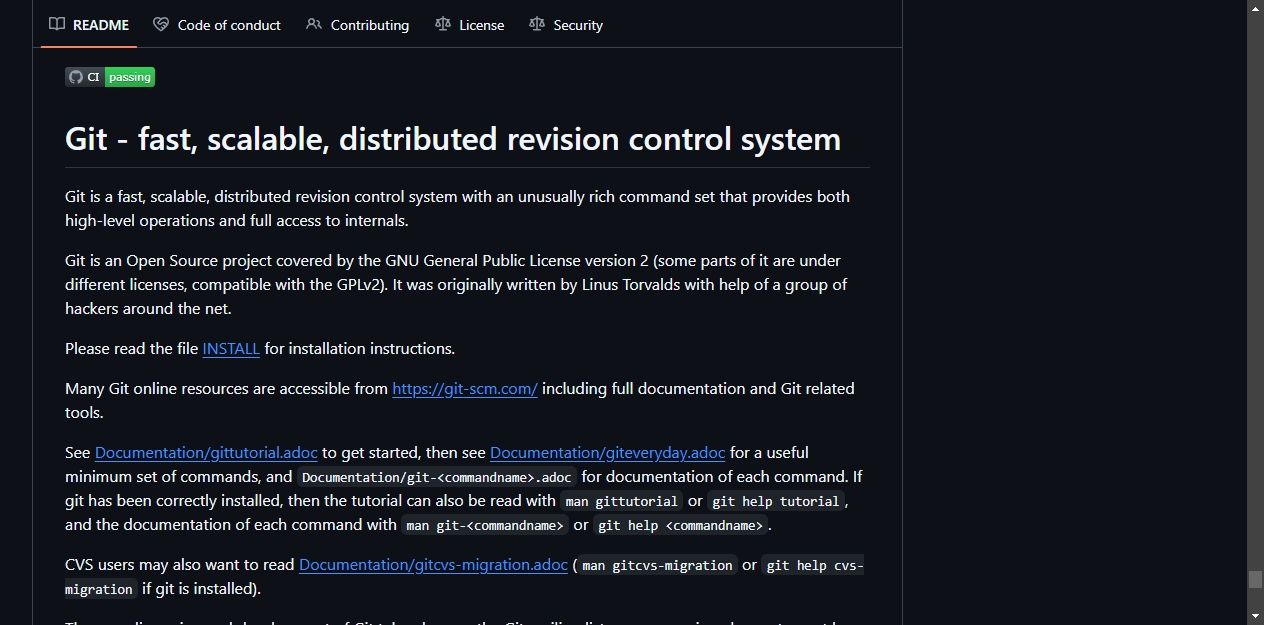Click 'Documentation/git-<commandname>.adoc' code text
This screenshot has height=625, width=1264.
[x=437, y=477]
